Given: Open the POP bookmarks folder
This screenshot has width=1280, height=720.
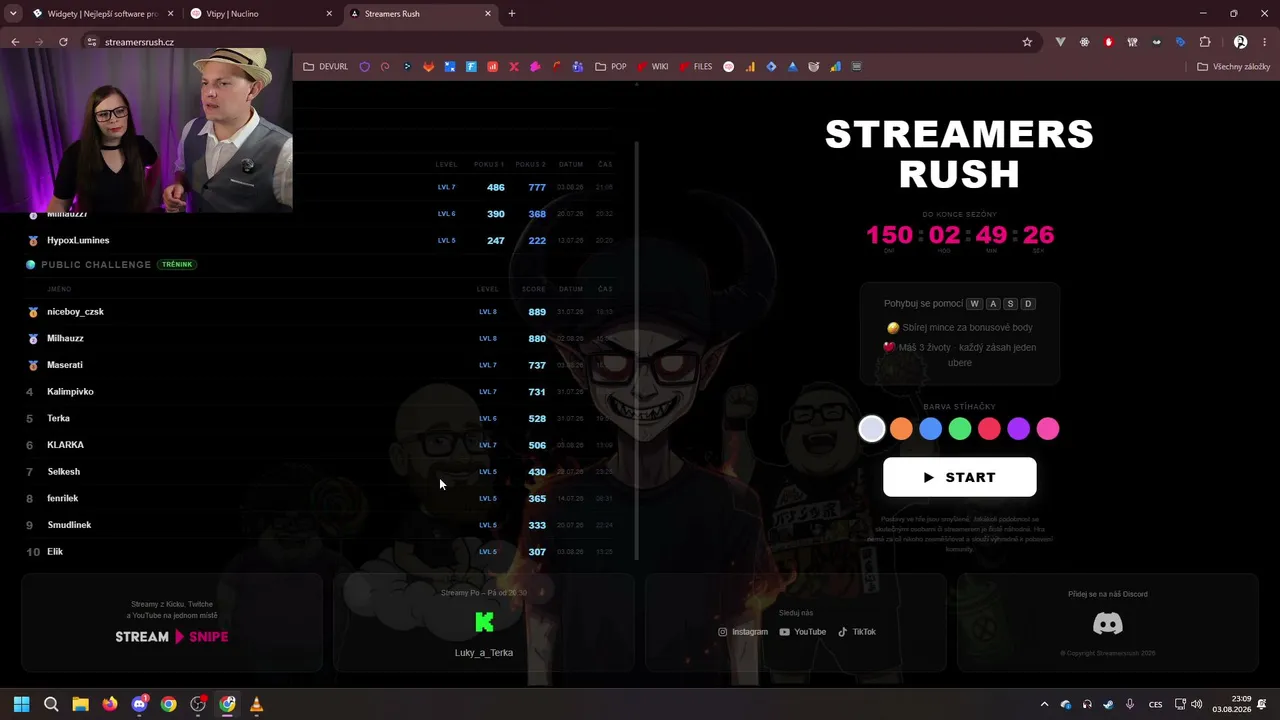Looking at the screenshot, I should coord(611,67).
